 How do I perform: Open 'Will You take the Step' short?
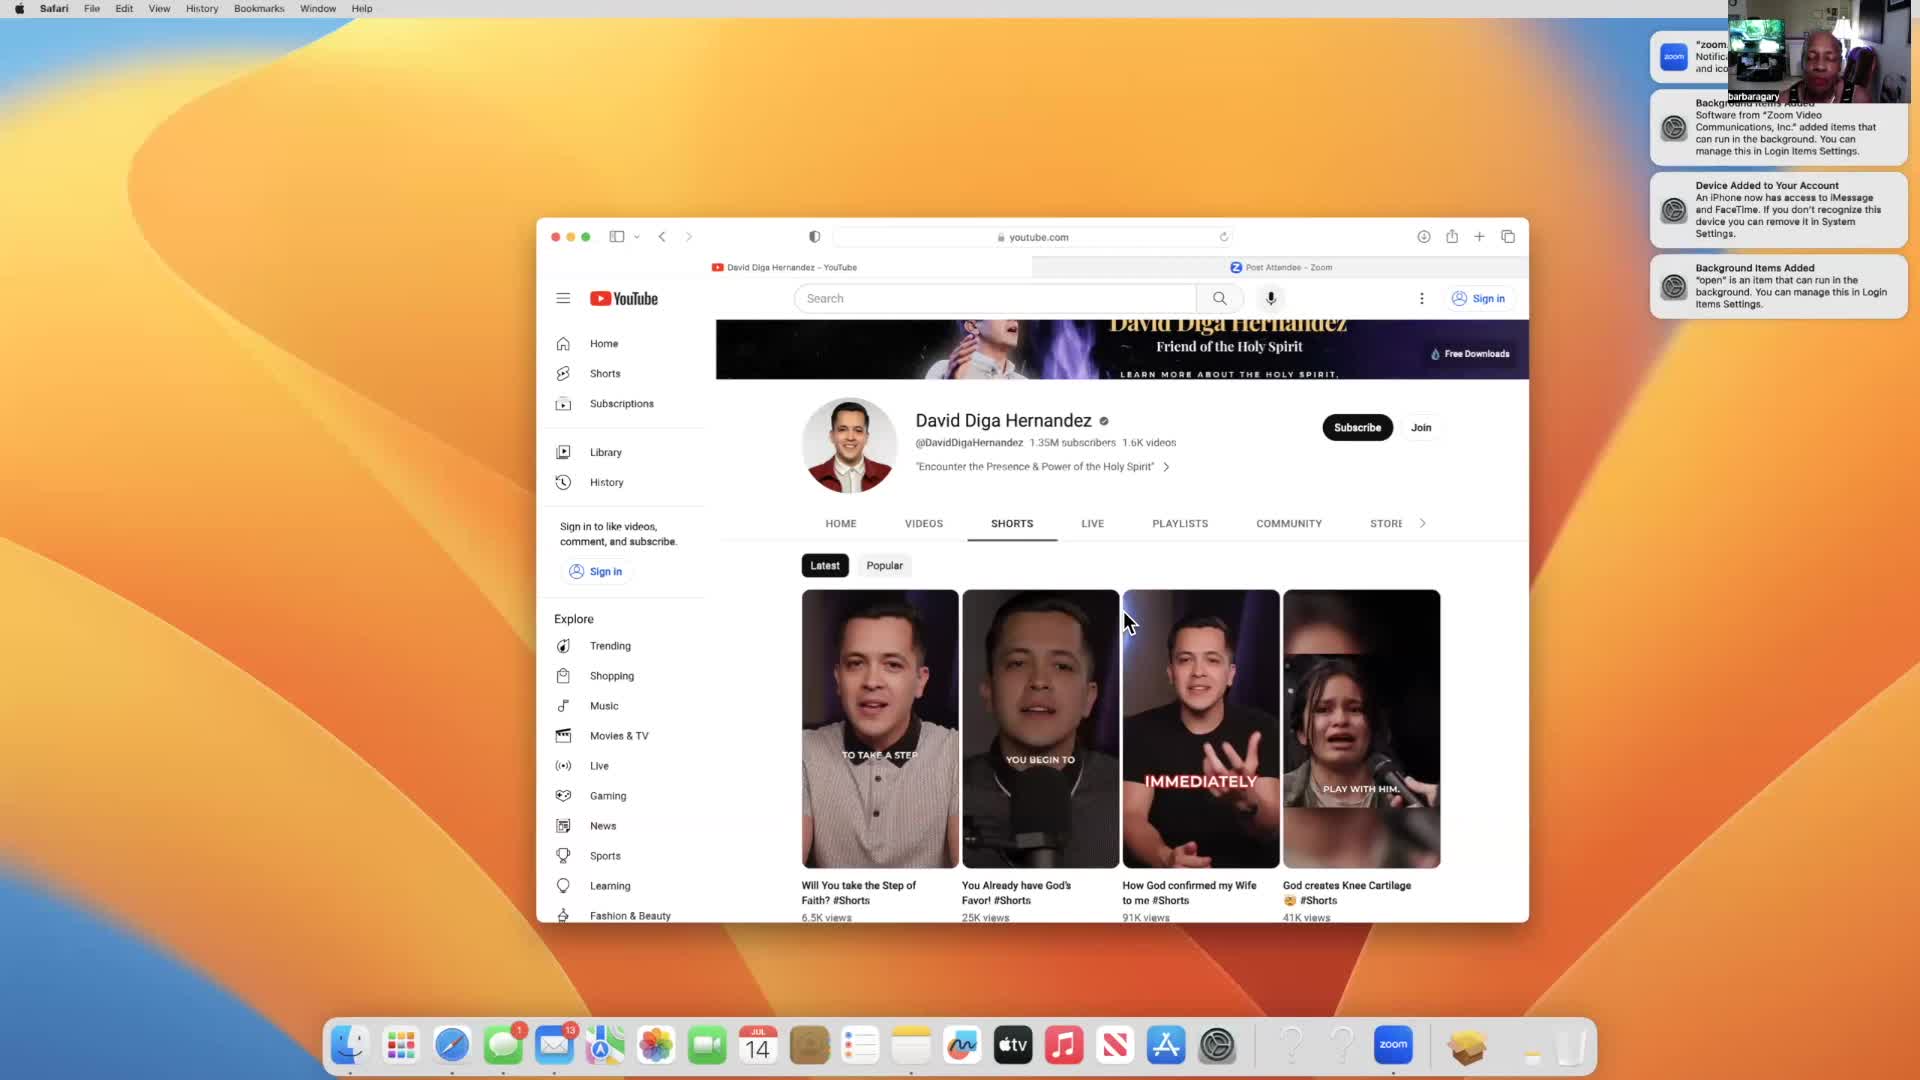coord(880,729)
